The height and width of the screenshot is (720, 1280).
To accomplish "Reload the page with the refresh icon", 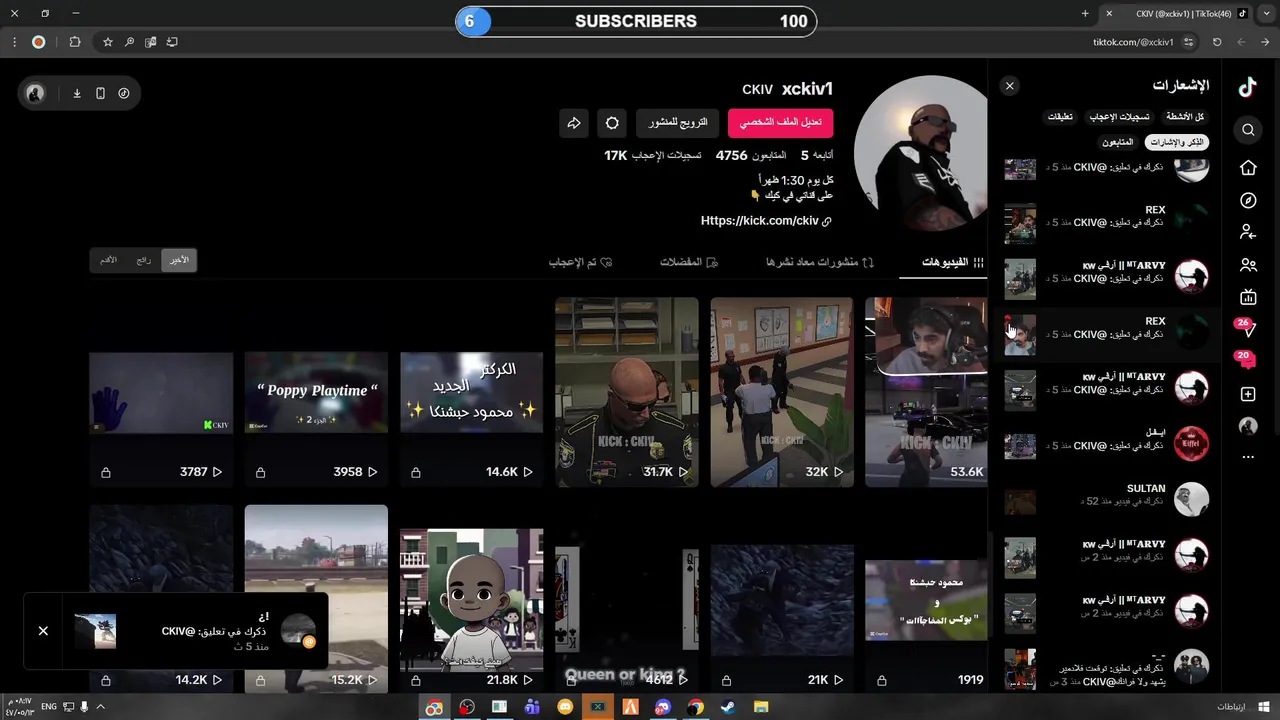I will coord(1217,42).
